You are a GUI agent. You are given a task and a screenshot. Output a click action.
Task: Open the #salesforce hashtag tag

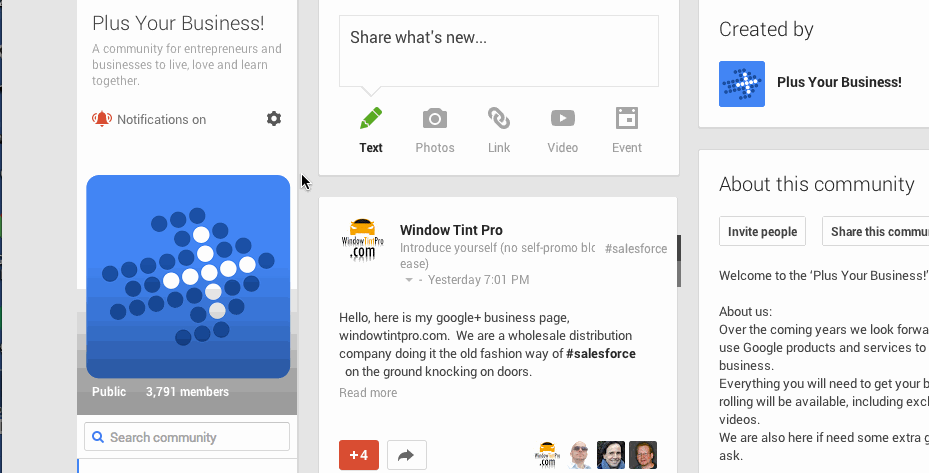636,249
